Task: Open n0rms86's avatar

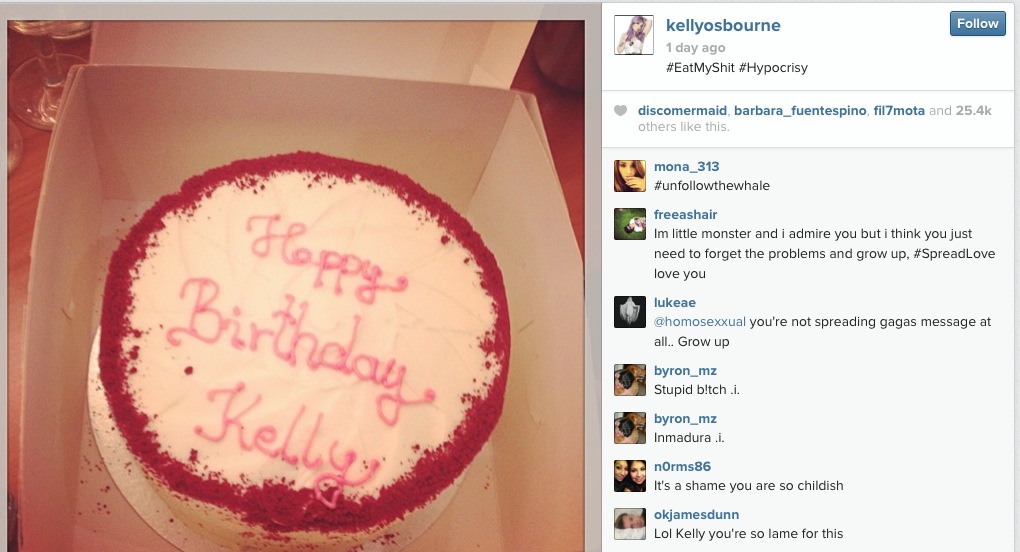Action: pyautogui.click(x=630, y=476)
